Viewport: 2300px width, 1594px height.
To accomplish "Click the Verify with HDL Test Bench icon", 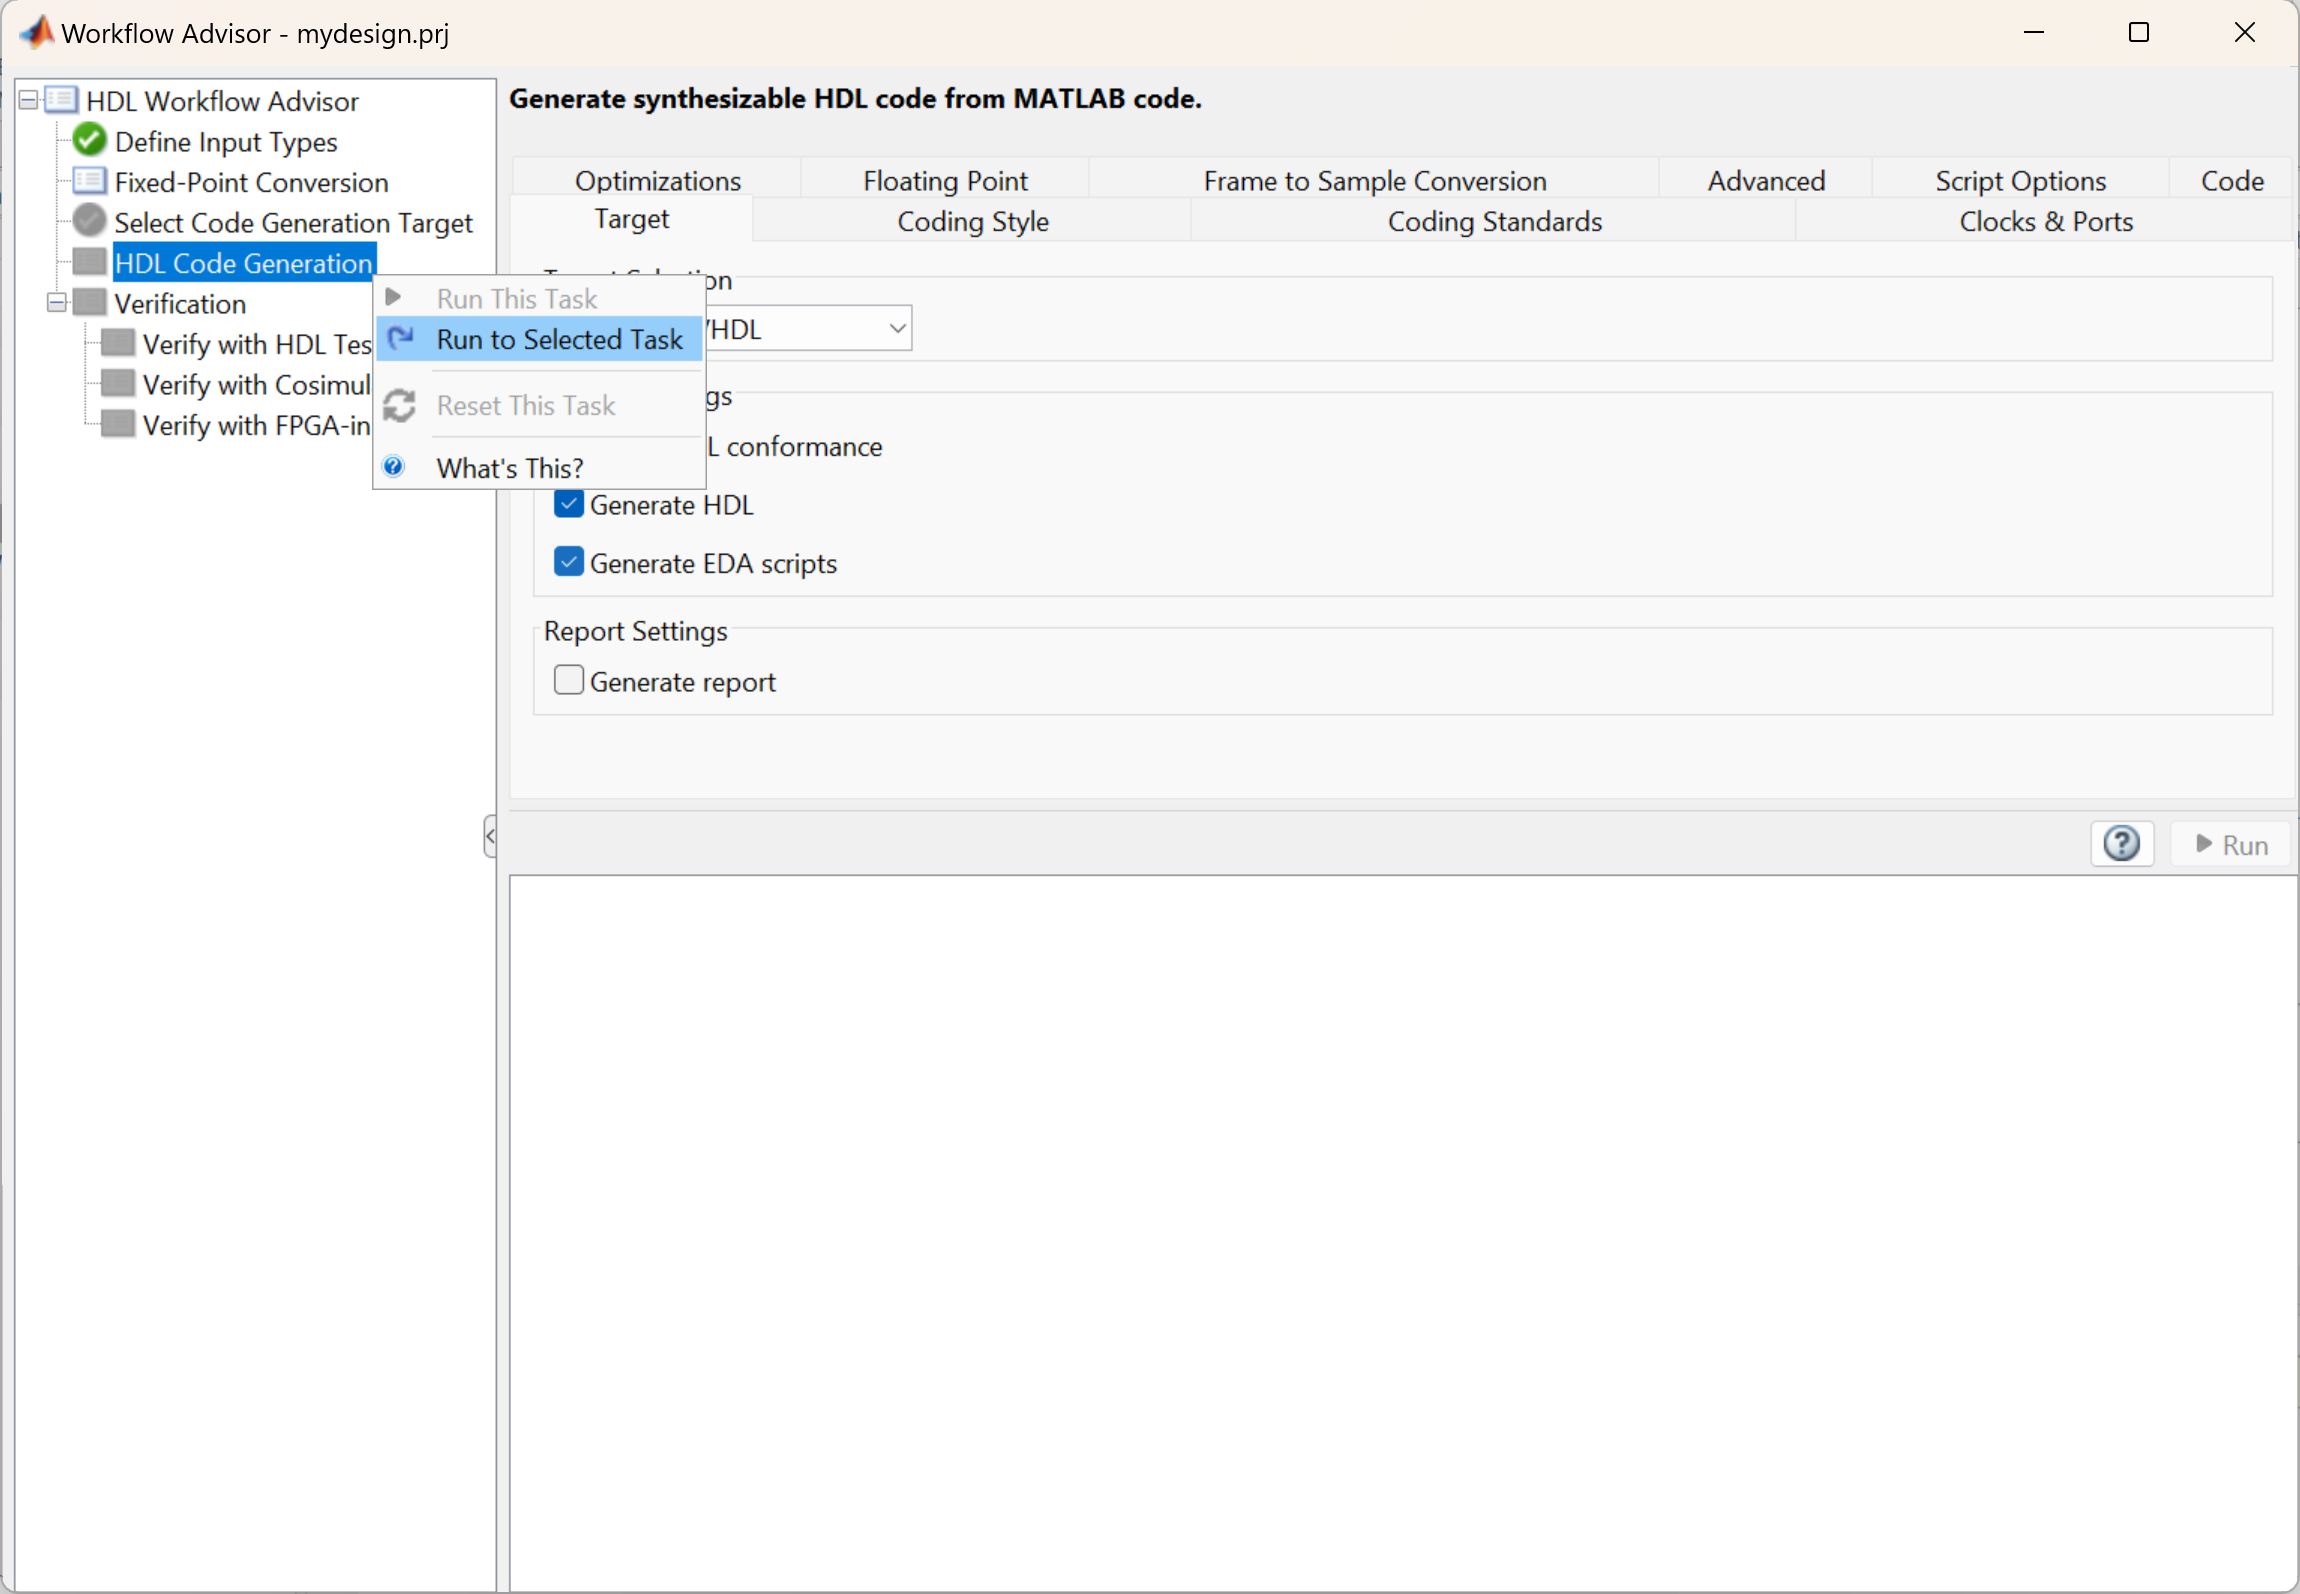I will click(118, 344).
